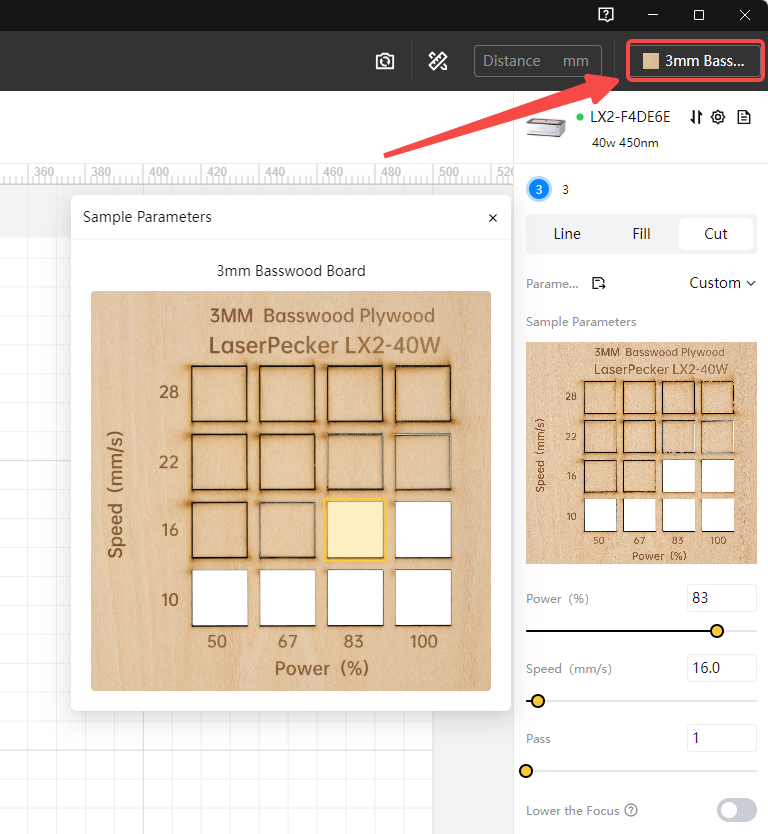Screen dimensions: 768x834
Task: Select the Cut tab
Action: click(x=716, y=234)
